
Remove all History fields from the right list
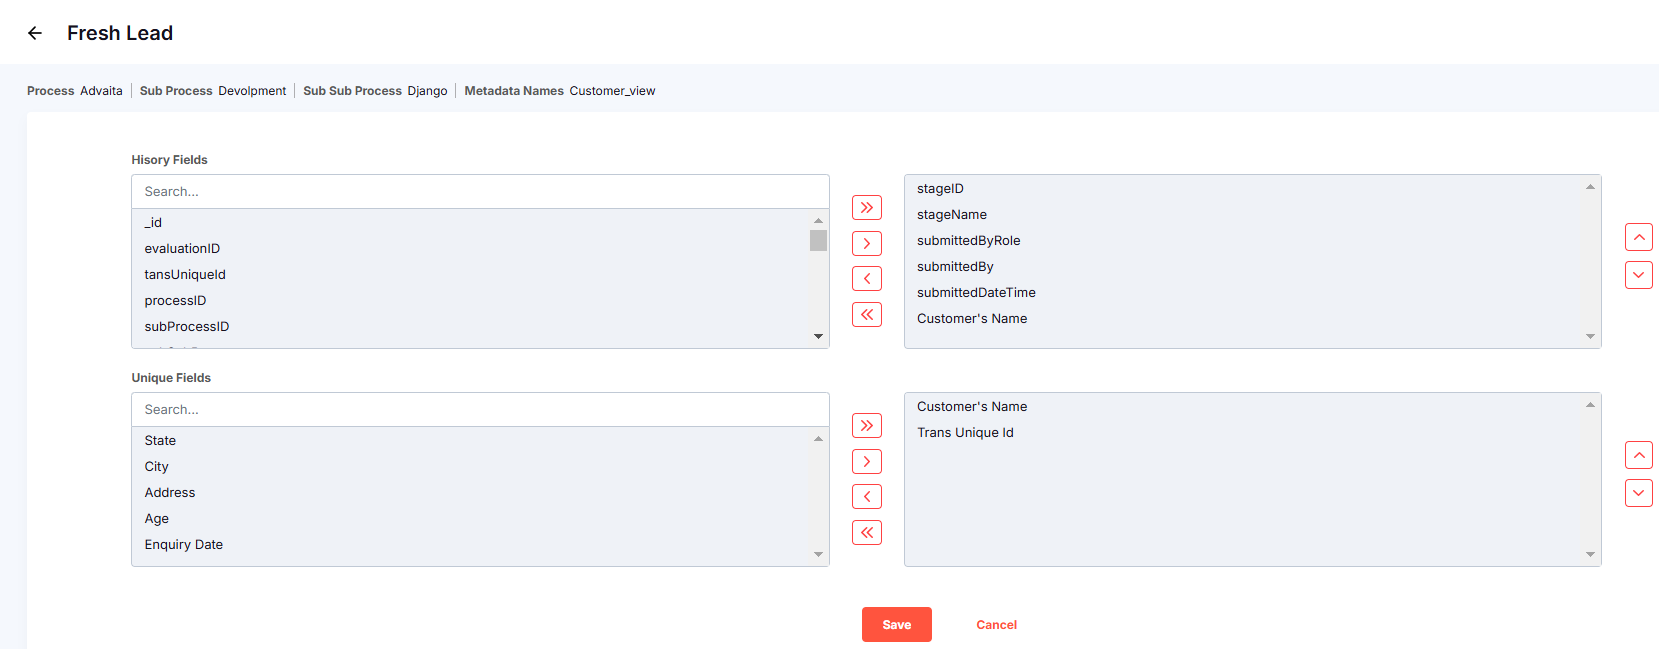[x=866, y=315]
